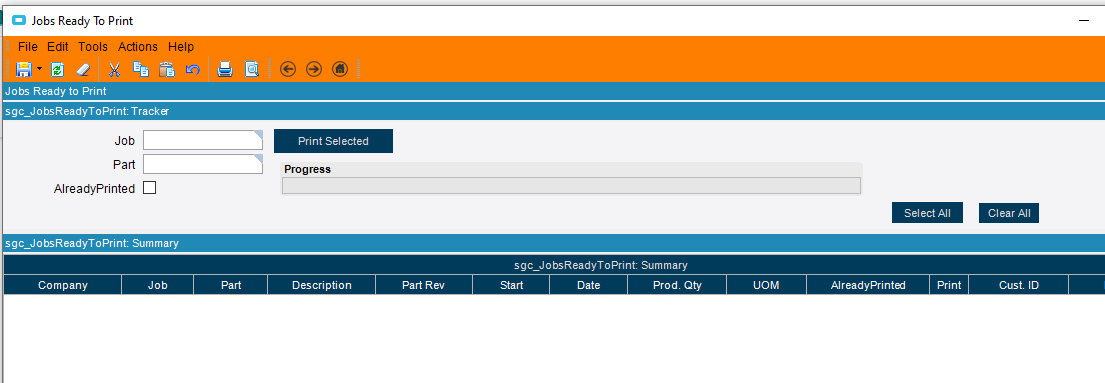Open the File menu

27,47
